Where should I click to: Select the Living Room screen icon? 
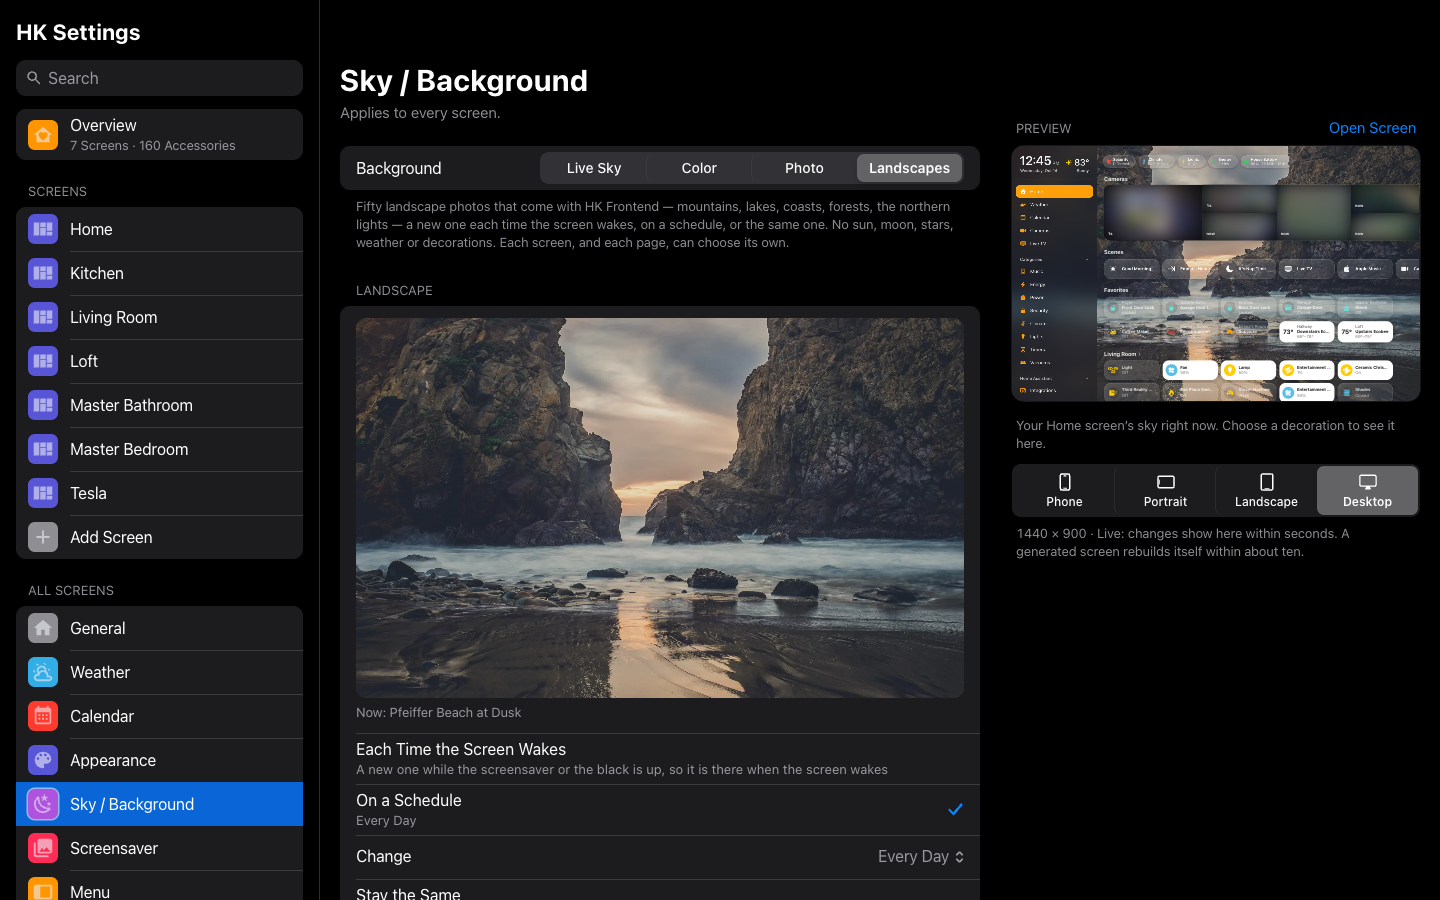pyautogui.click(x=43, y=317)
